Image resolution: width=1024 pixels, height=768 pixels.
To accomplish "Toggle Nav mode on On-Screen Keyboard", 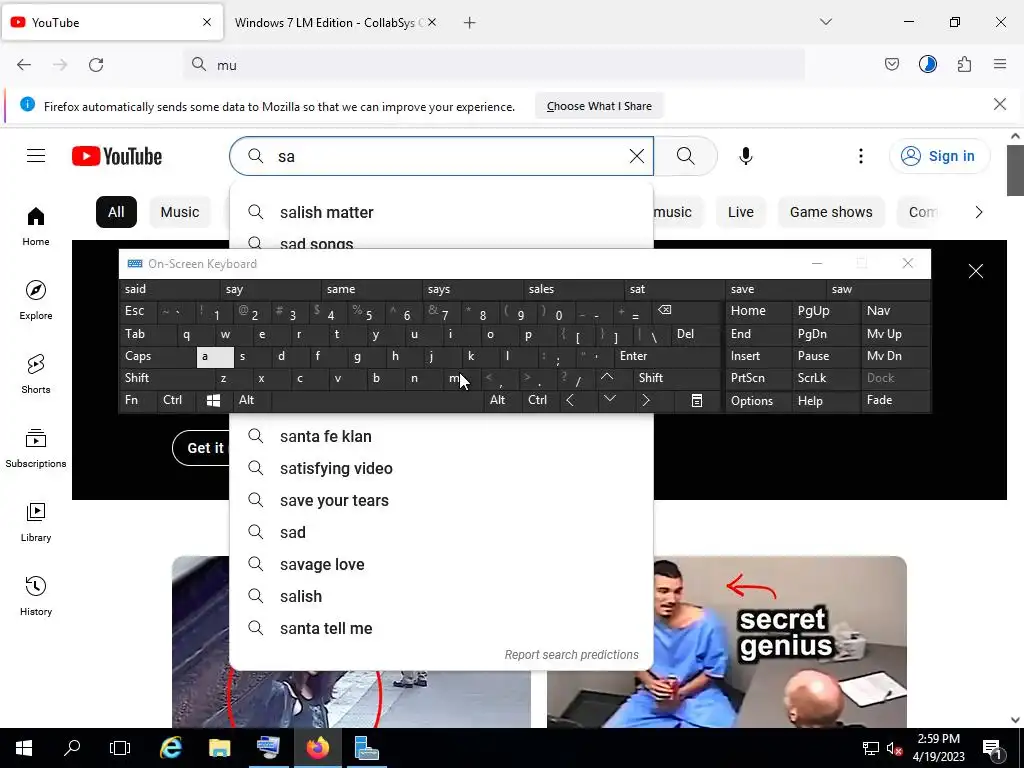I will pos(895,311).
